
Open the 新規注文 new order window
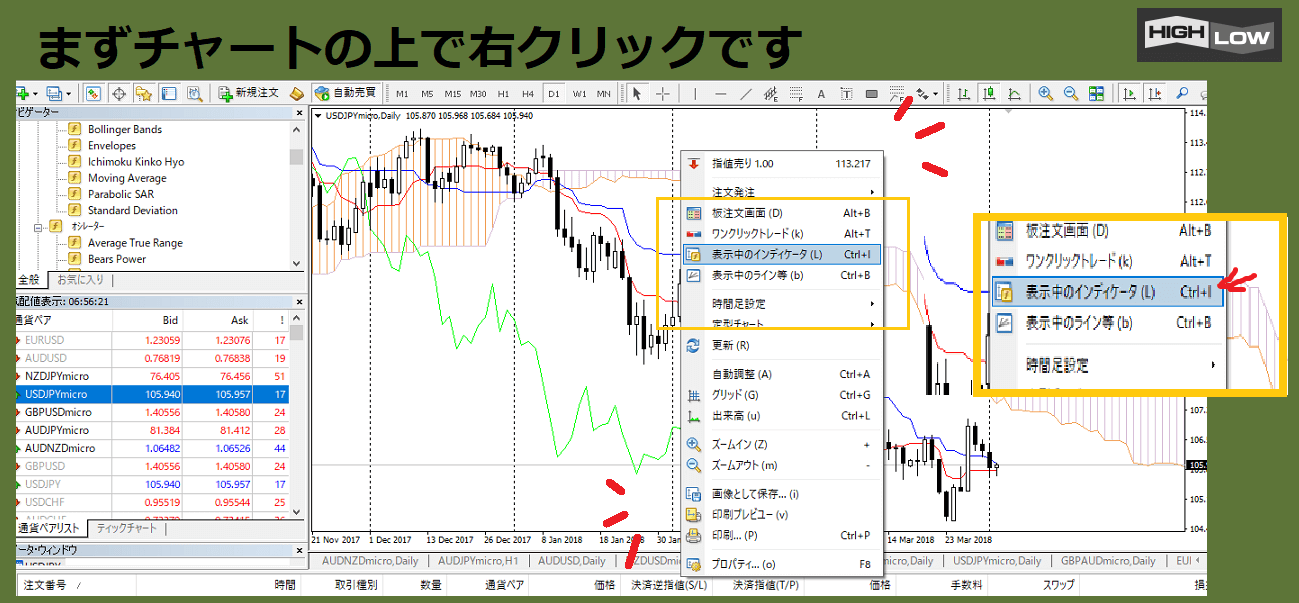point(249,94)
